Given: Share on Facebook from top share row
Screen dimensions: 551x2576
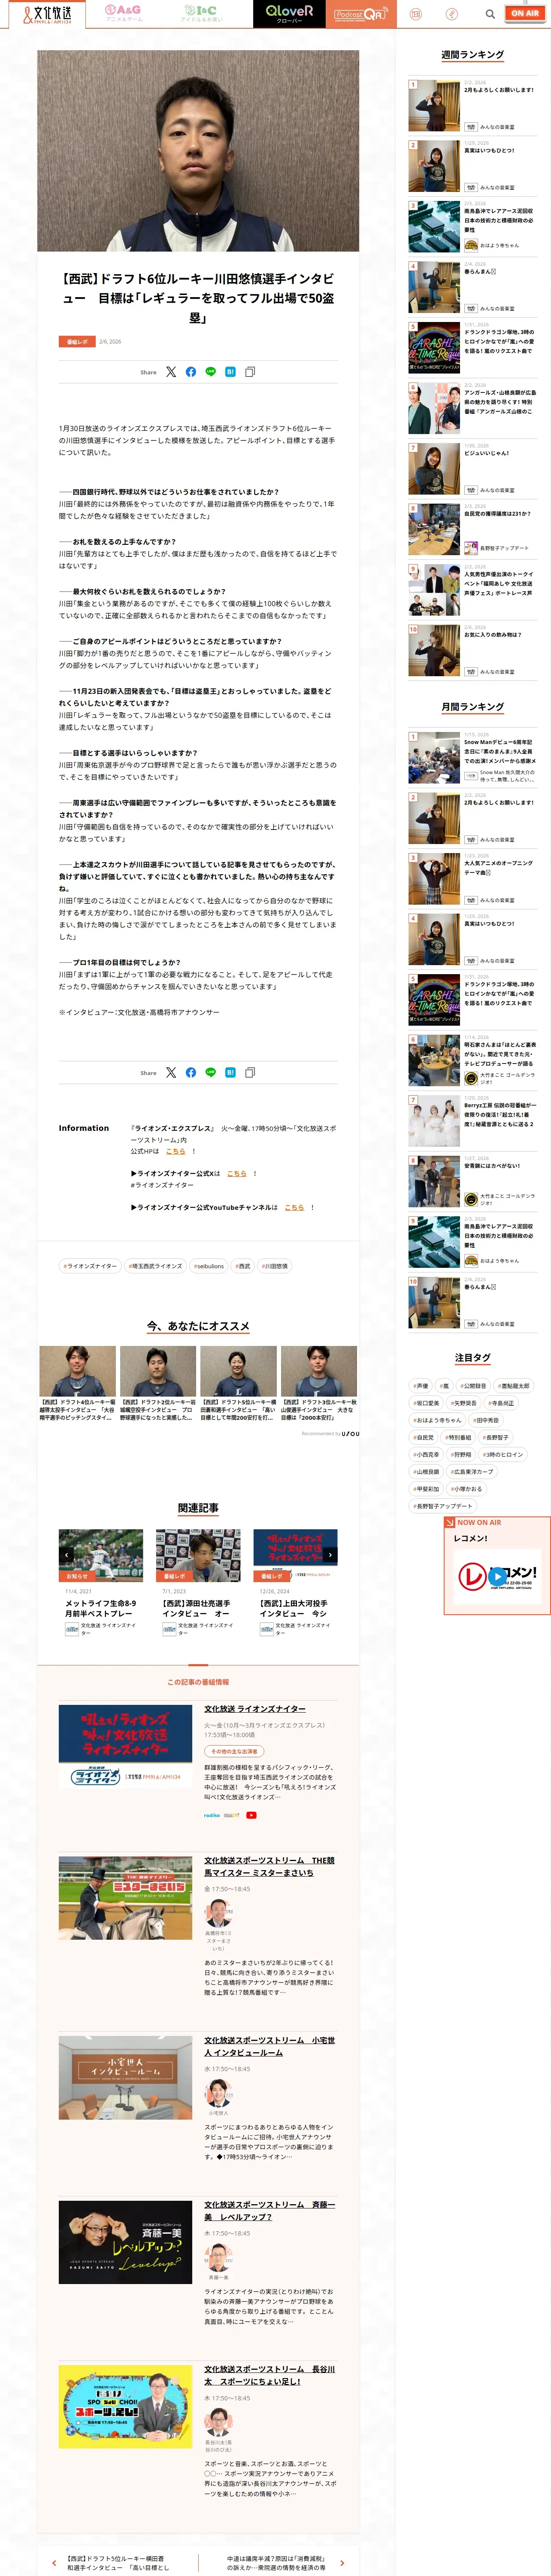Looking at the screenshot, I should pyautogui.click(x=191, y=372).
